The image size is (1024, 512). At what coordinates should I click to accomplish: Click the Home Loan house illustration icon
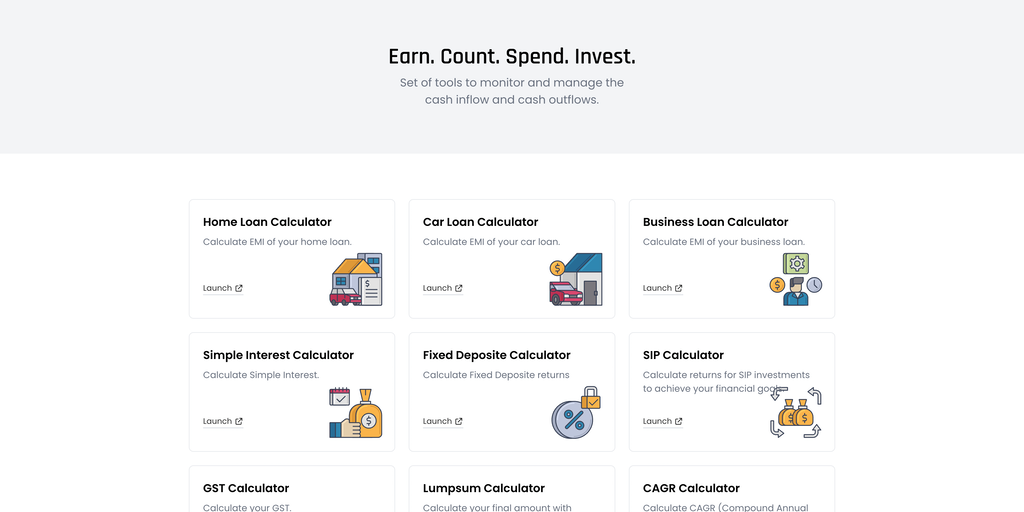(x=356, y=280)
